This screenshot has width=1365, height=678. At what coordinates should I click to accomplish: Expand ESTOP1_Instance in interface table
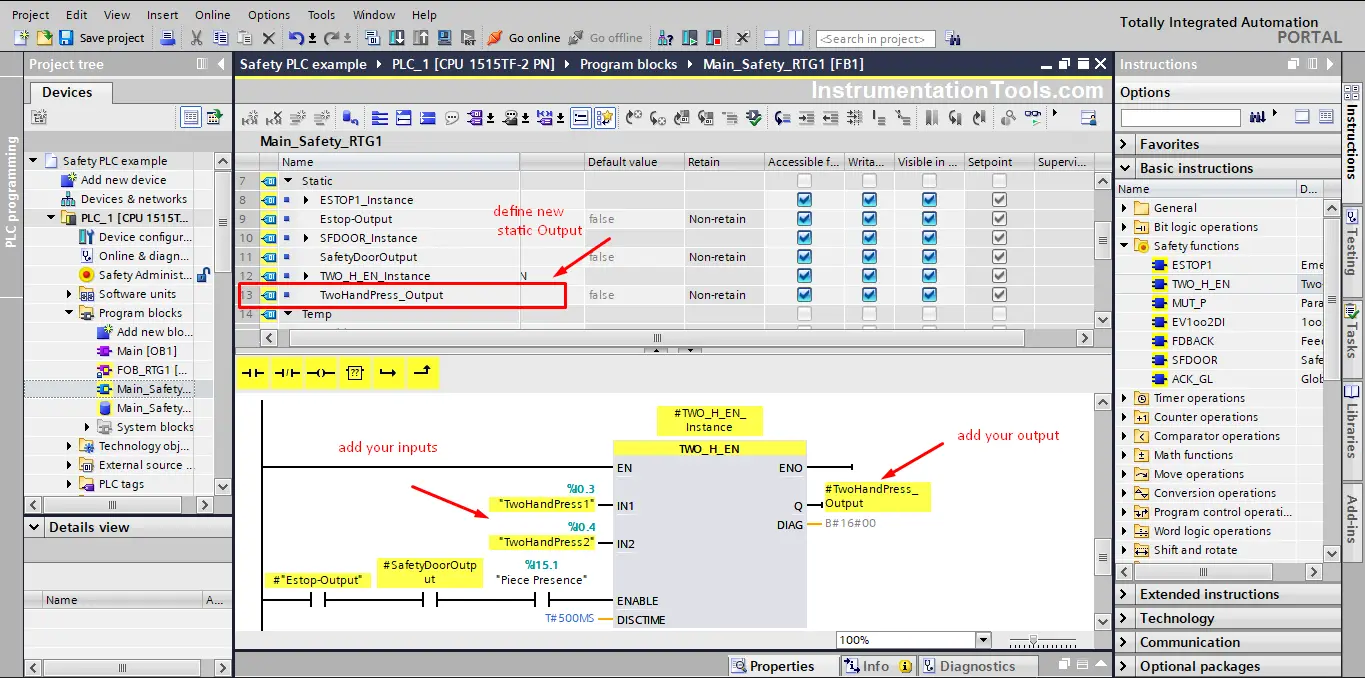click(306, 200)
